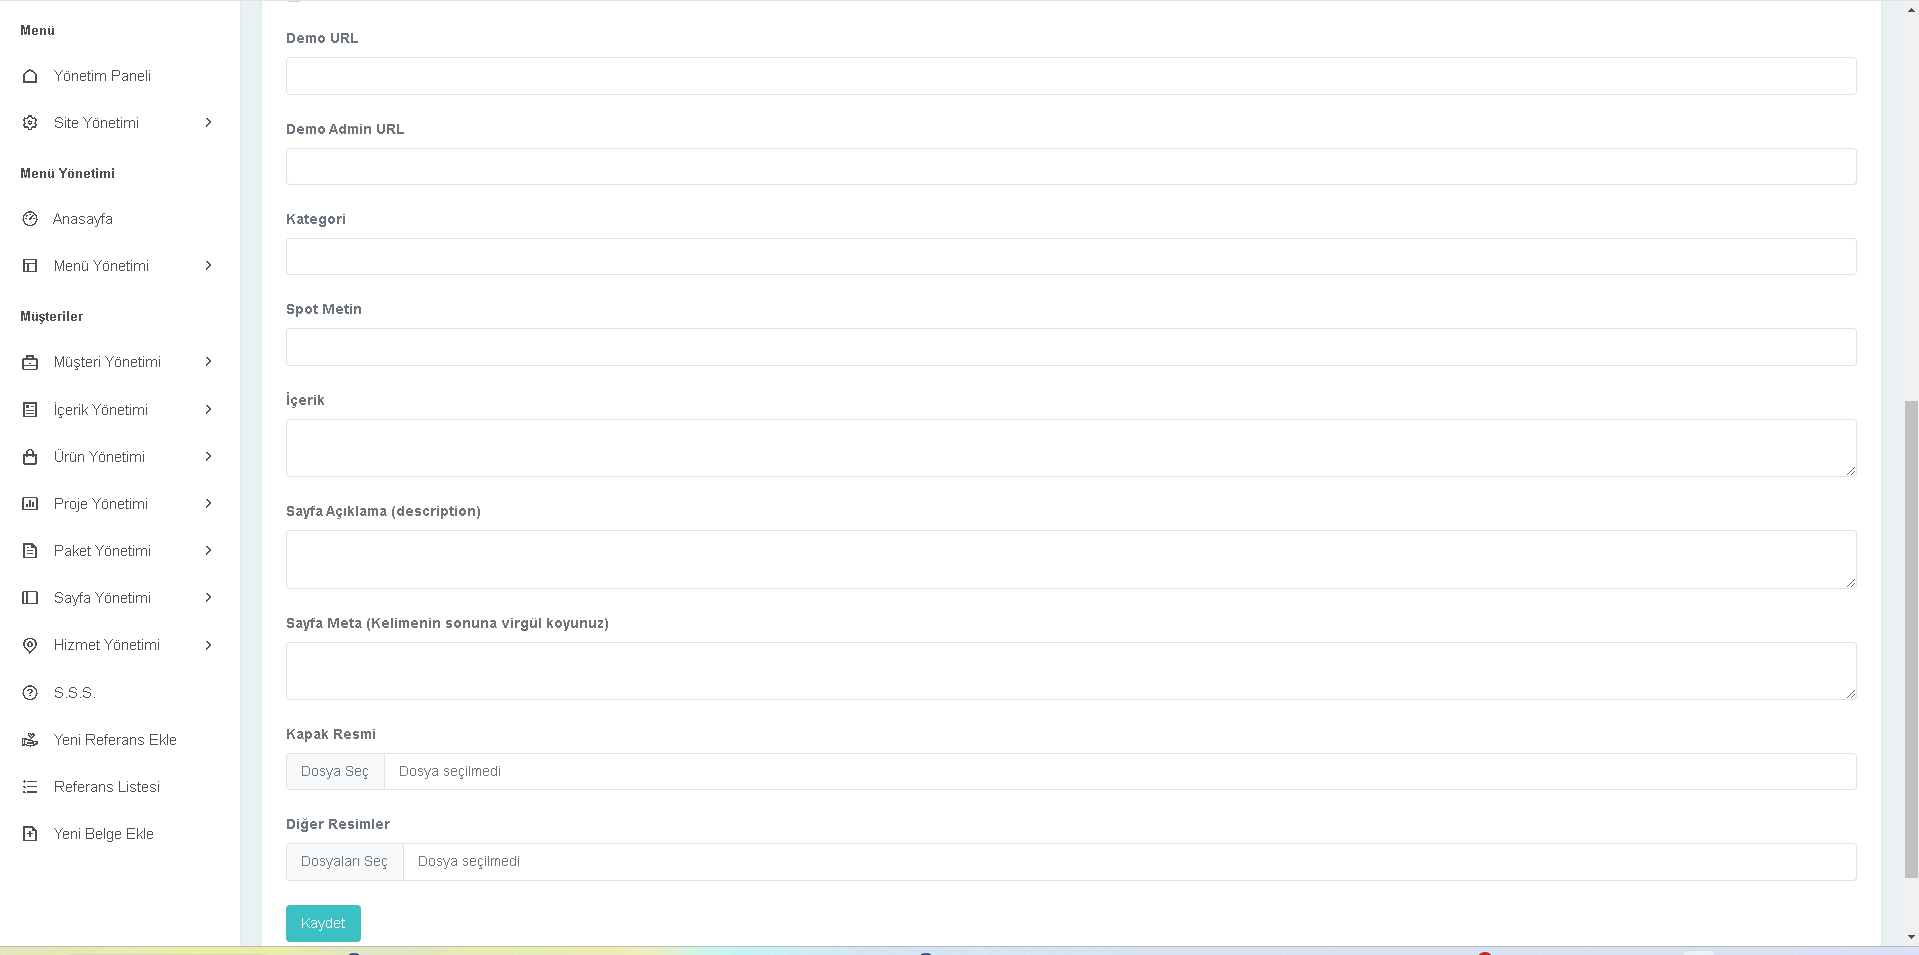1919x955 pixels.
Task: Expand Müşteri Yönetimi submenu chevron
Action: 208,362
